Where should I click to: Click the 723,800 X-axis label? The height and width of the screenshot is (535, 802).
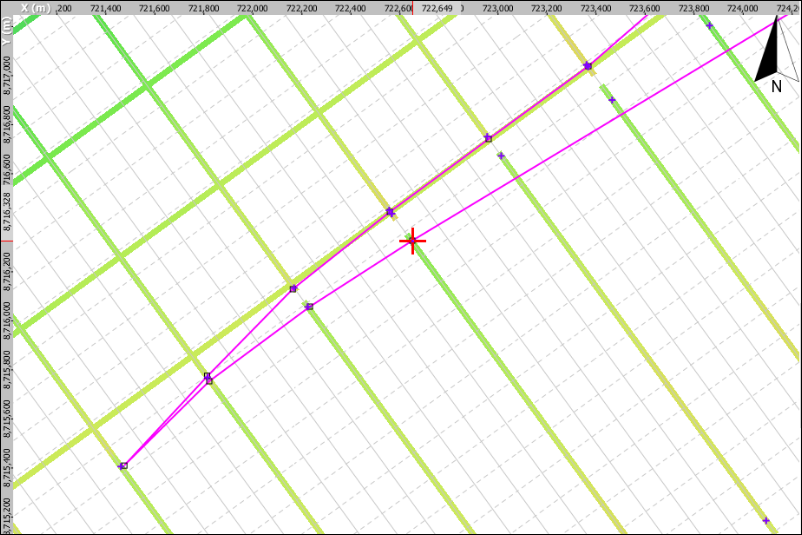click(694, 8)
